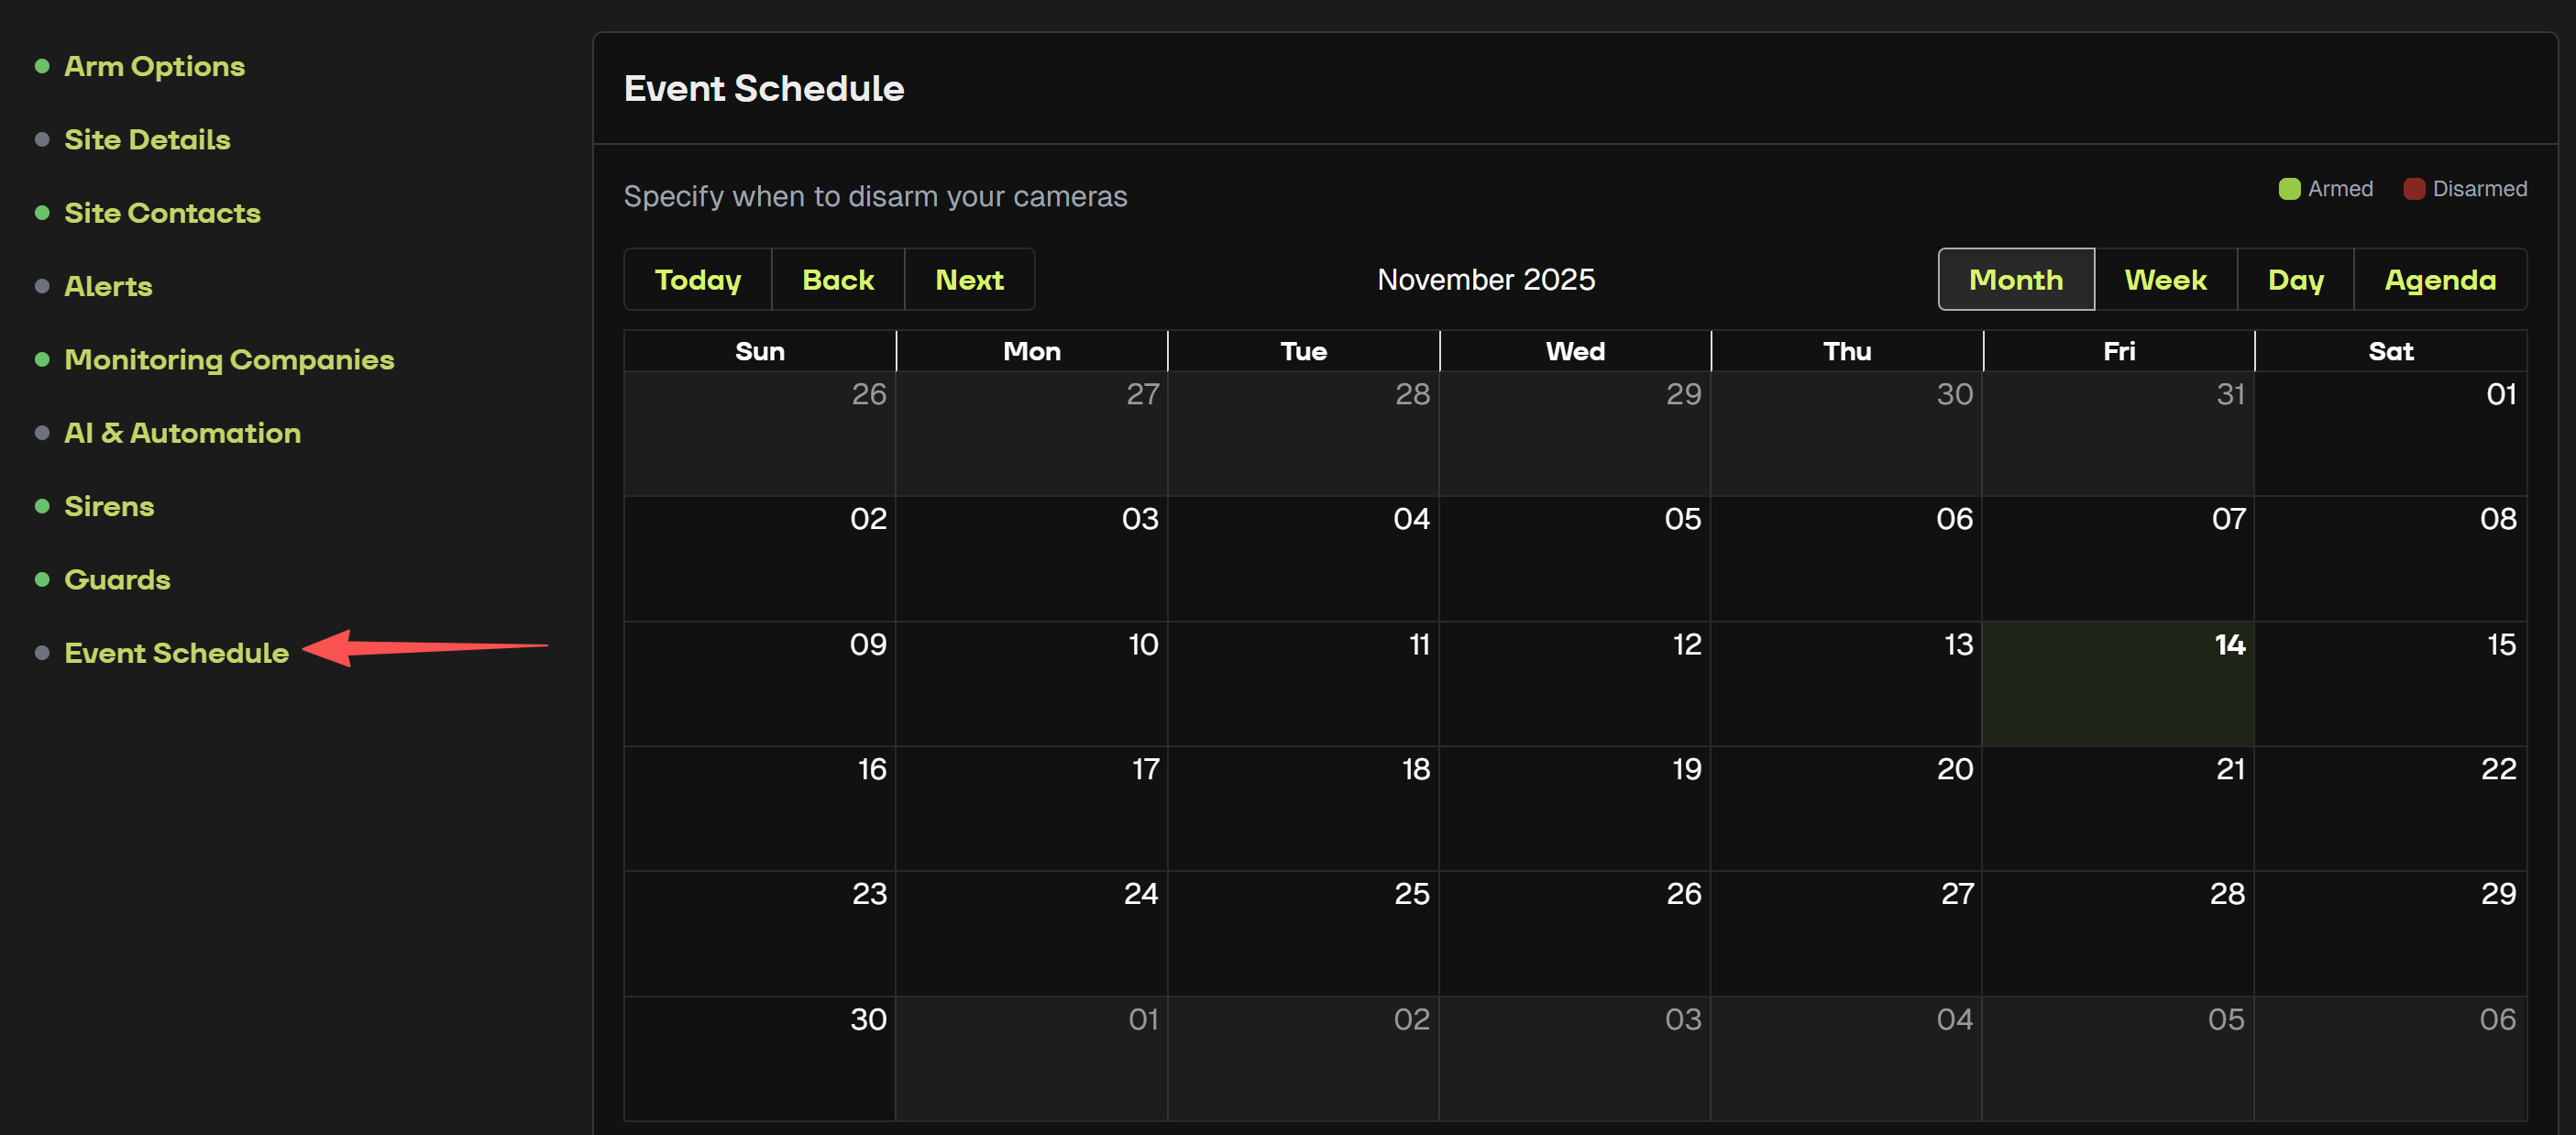Select November 14 on the calendar
2576x1135 pixels.
2118,685
